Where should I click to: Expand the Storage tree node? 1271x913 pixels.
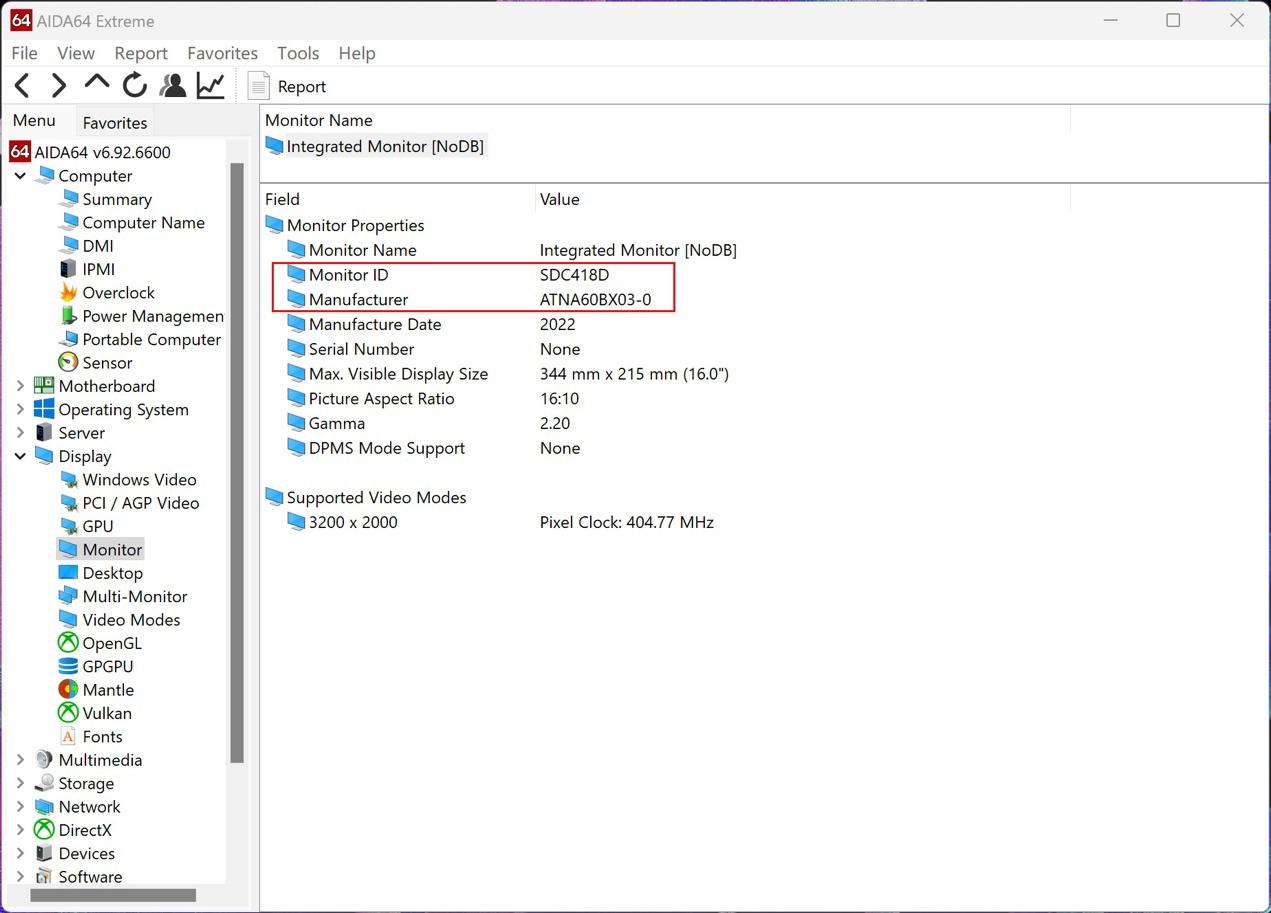tap(20, 783)
